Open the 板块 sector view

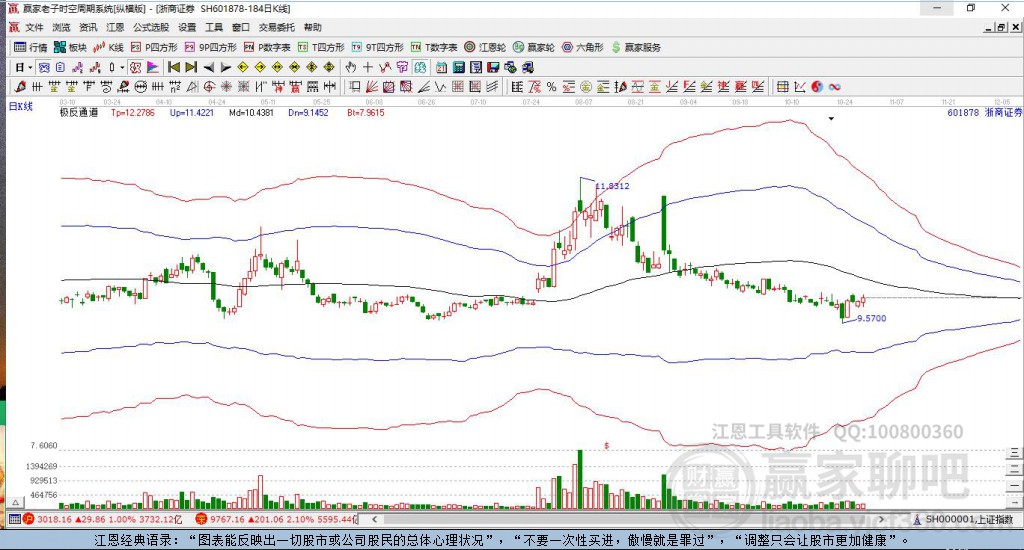click(70, 47)
